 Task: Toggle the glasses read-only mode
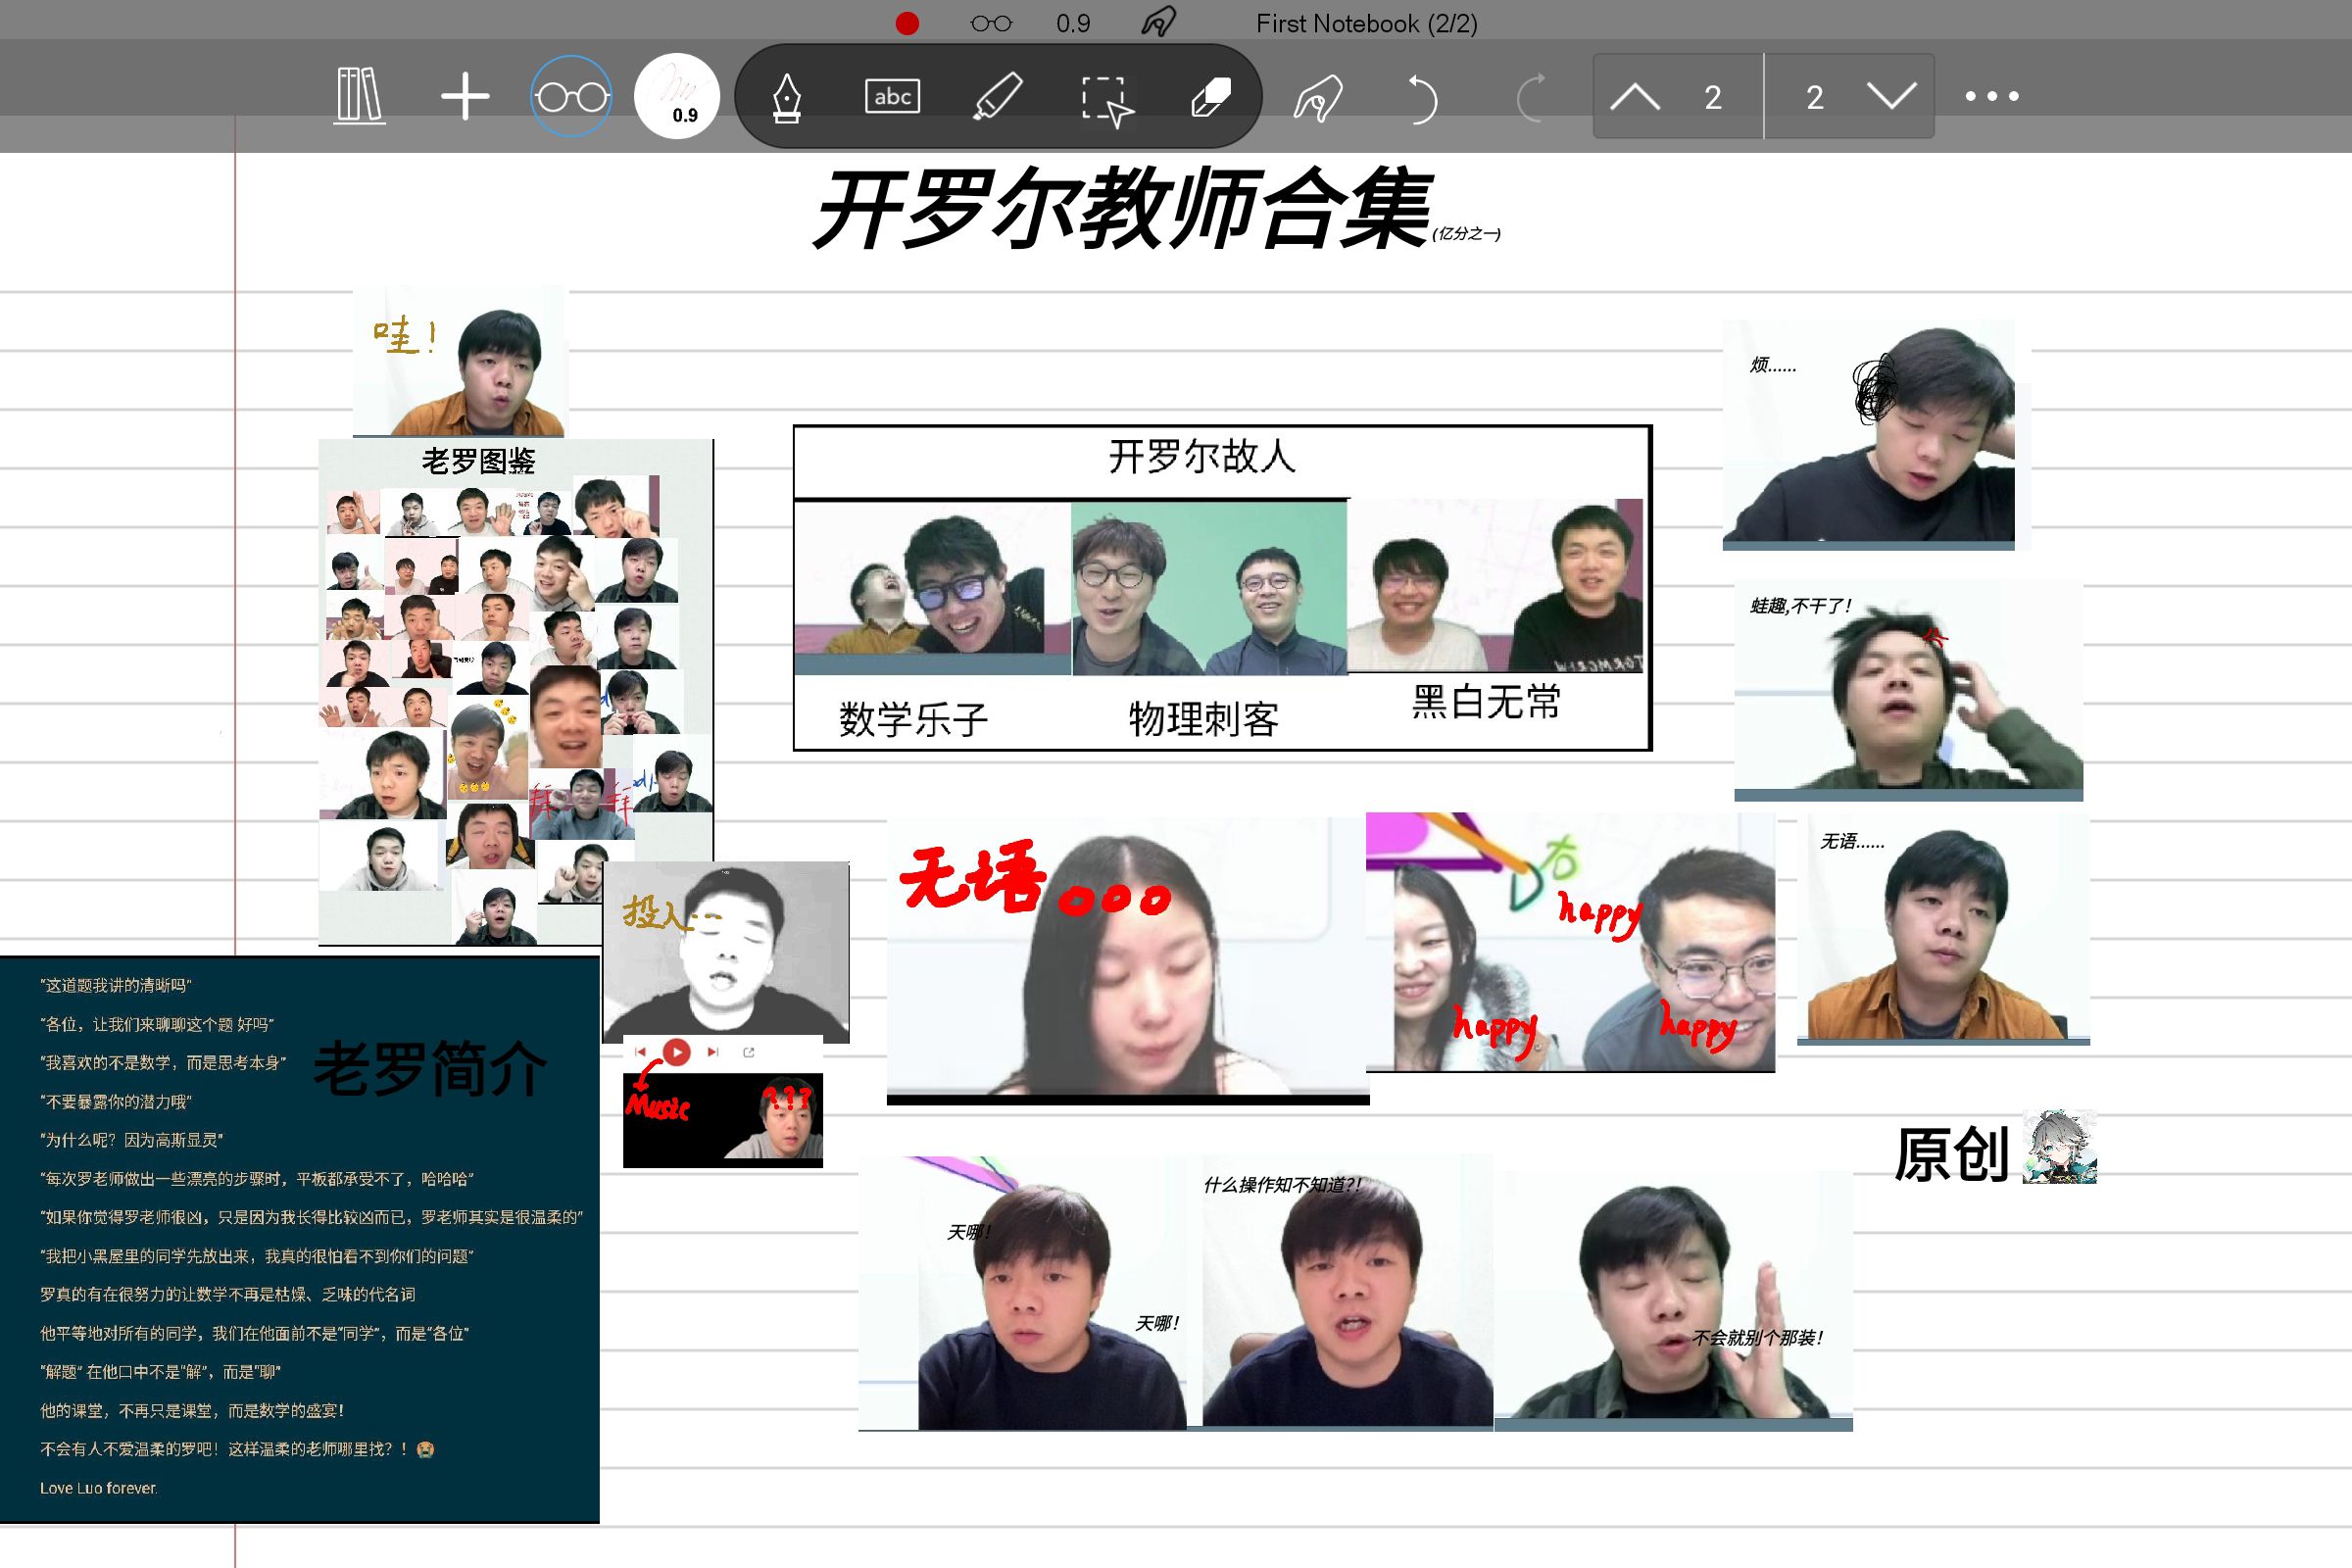pos(571,97)
